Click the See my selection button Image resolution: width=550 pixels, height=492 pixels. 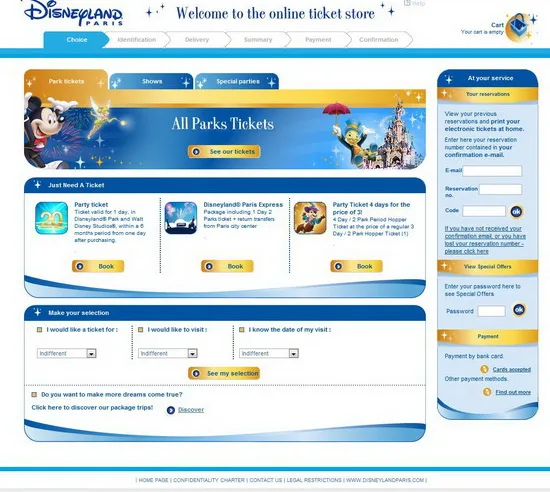[x=224, y=373]
